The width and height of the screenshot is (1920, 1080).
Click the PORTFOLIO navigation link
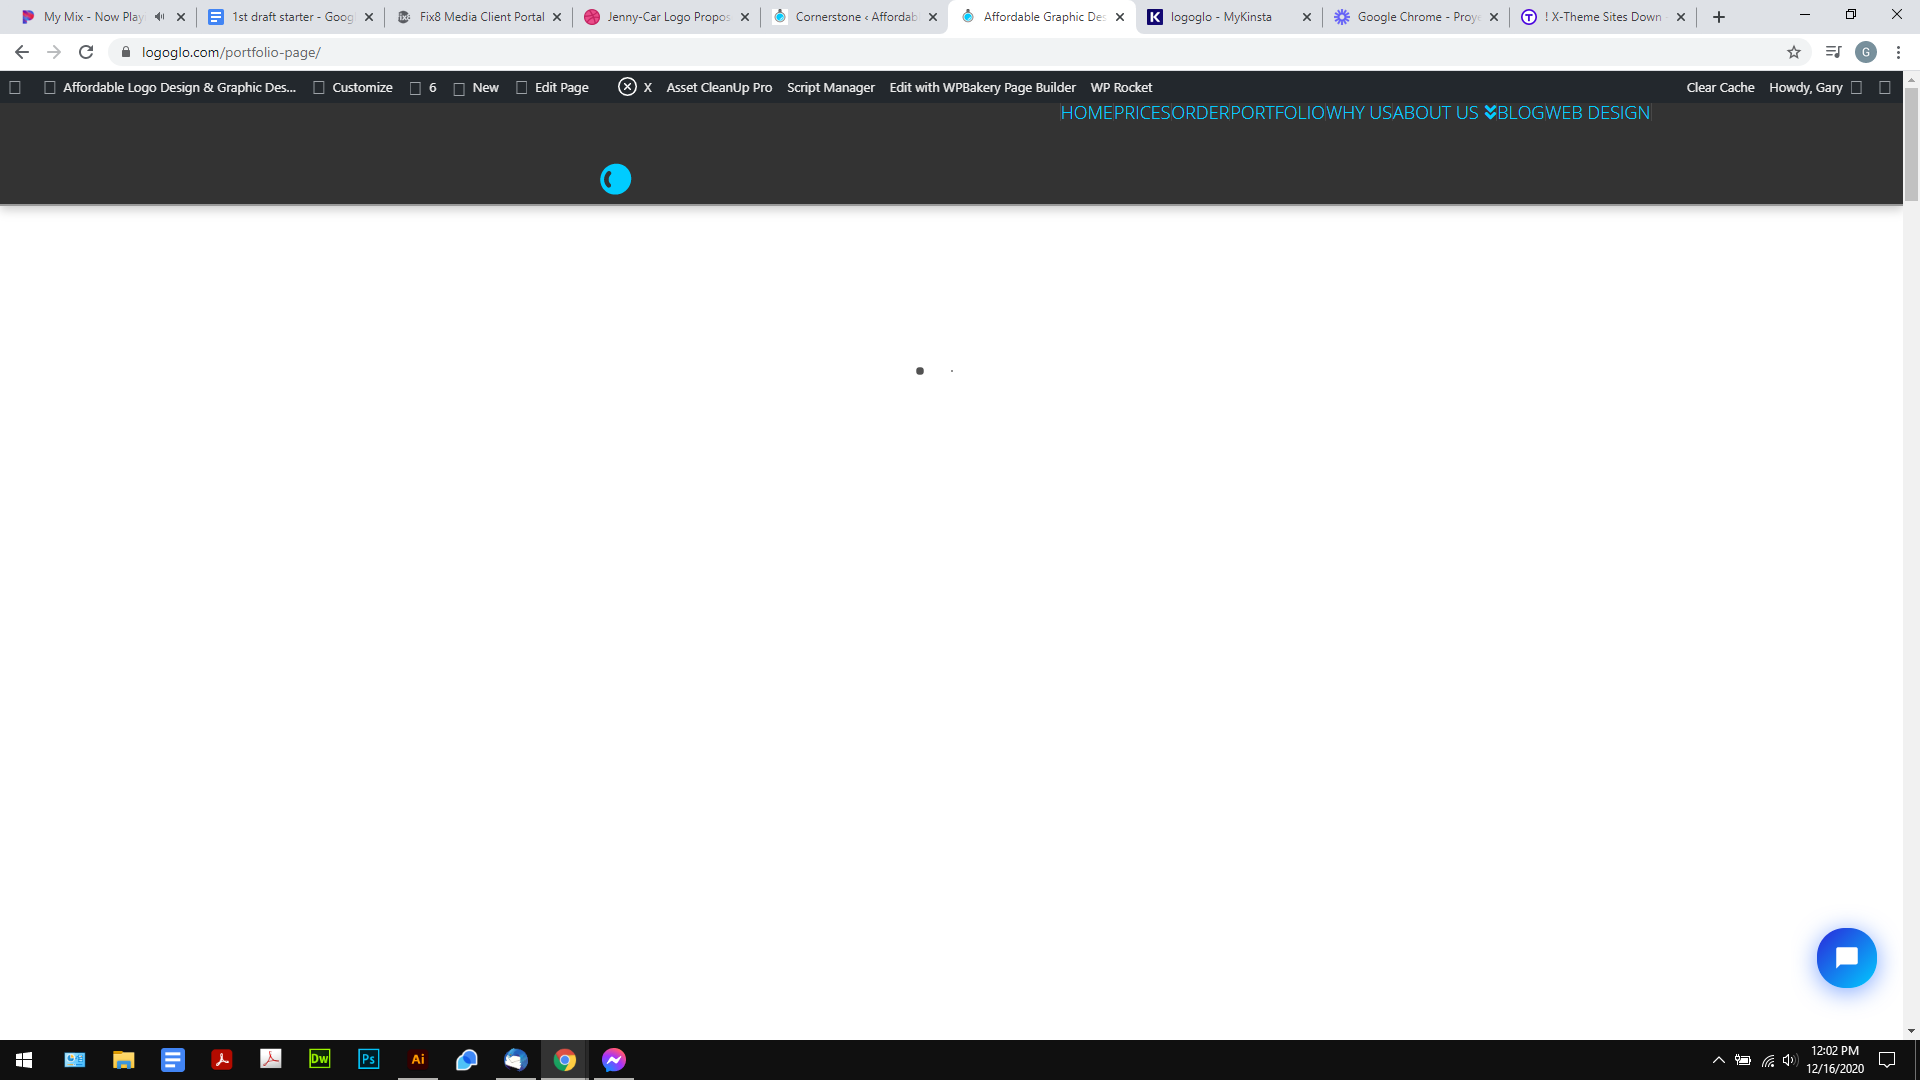[1278, 113]
